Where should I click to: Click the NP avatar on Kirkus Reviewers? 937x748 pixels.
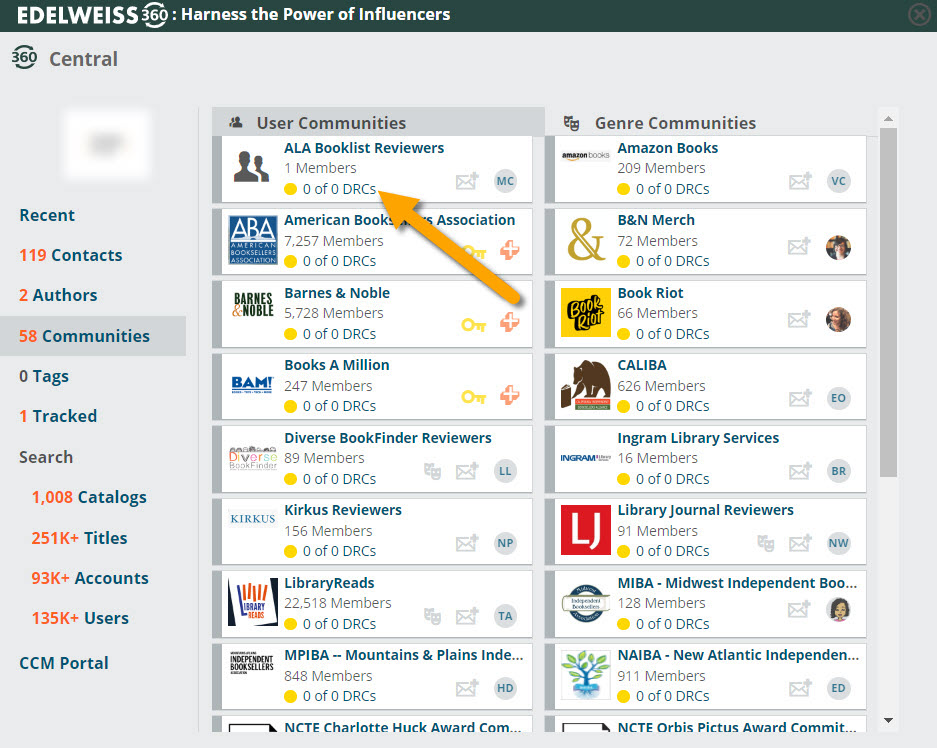(505, 543)
